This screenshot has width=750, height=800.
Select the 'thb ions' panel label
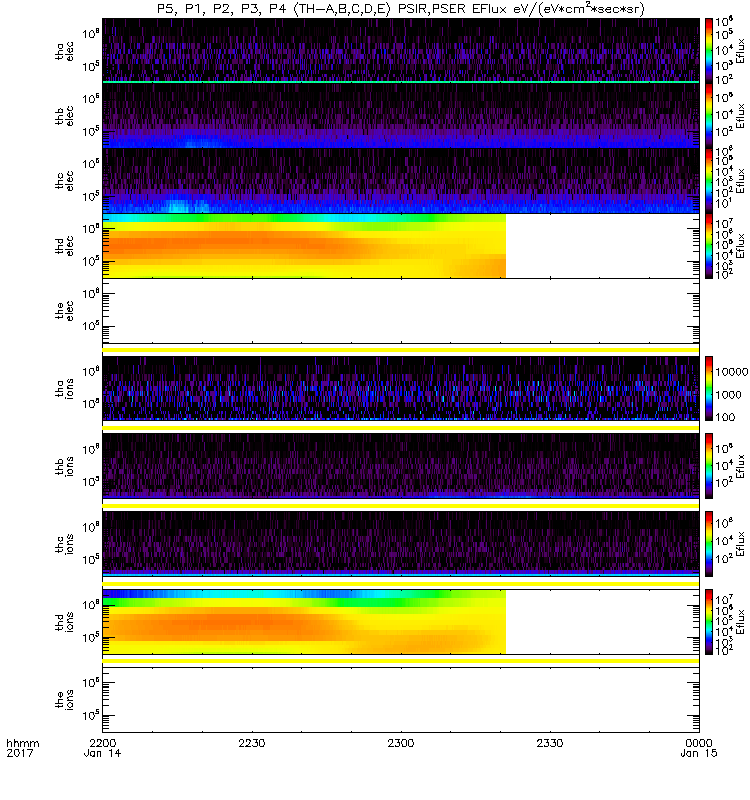click(x=64, y=466)
